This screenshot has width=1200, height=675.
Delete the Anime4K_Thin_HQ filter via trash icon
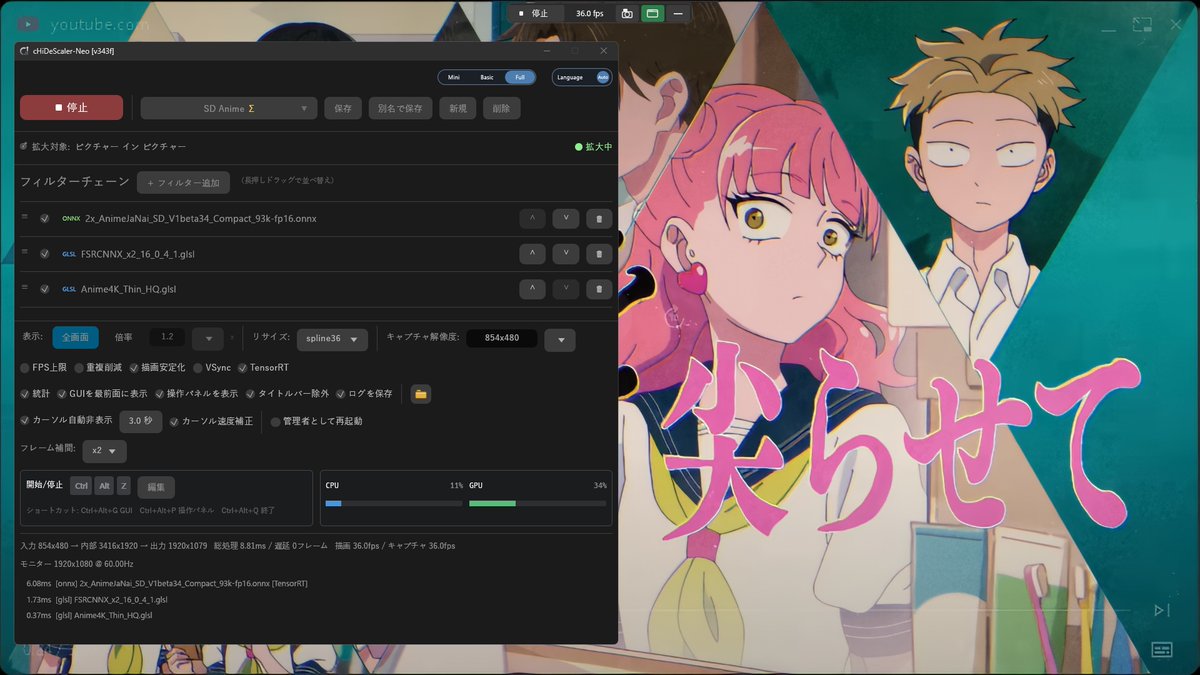[598, 289]
